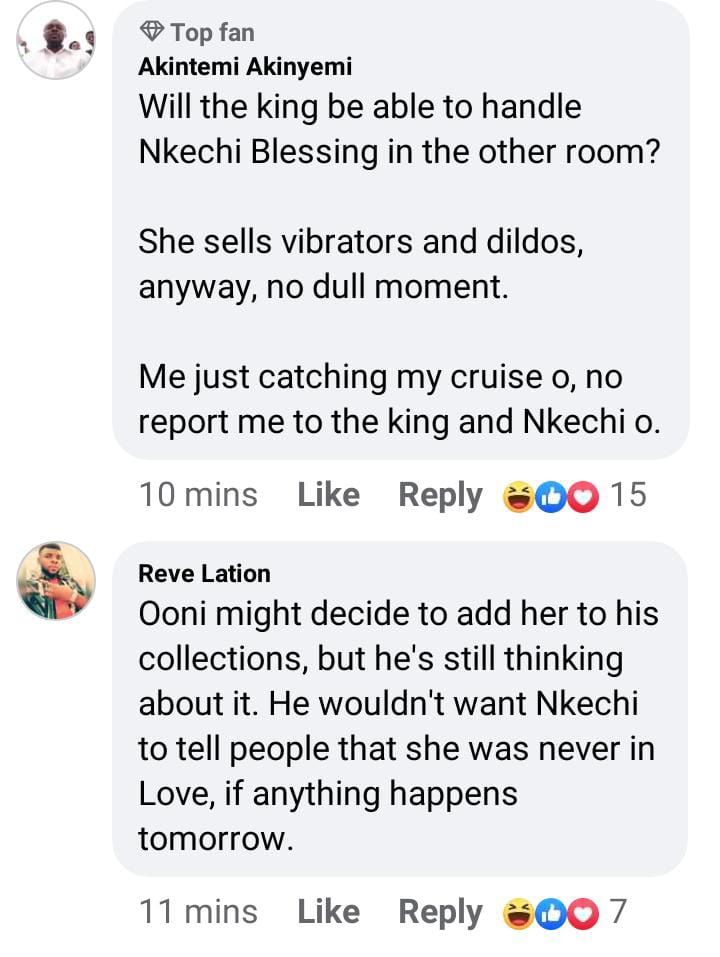Reply to Akintemi Akinyemi's comment

pyautogui.click(x=440, y=495)
